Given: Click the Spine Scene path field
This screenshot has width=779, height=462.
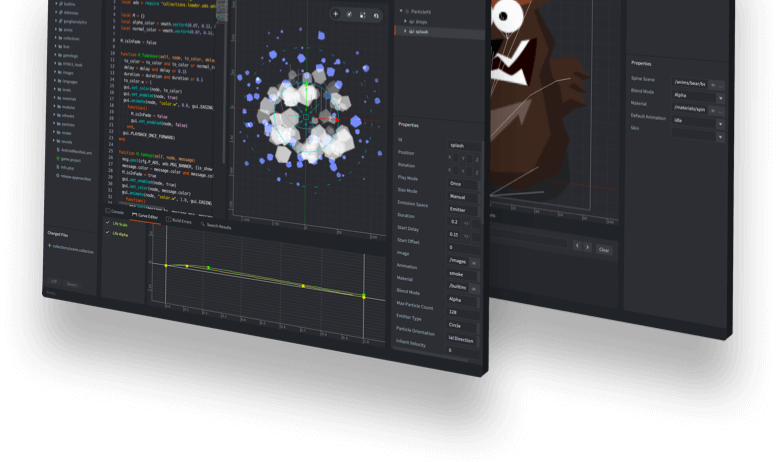Looking at the screenshot, I should coord(690,83).
